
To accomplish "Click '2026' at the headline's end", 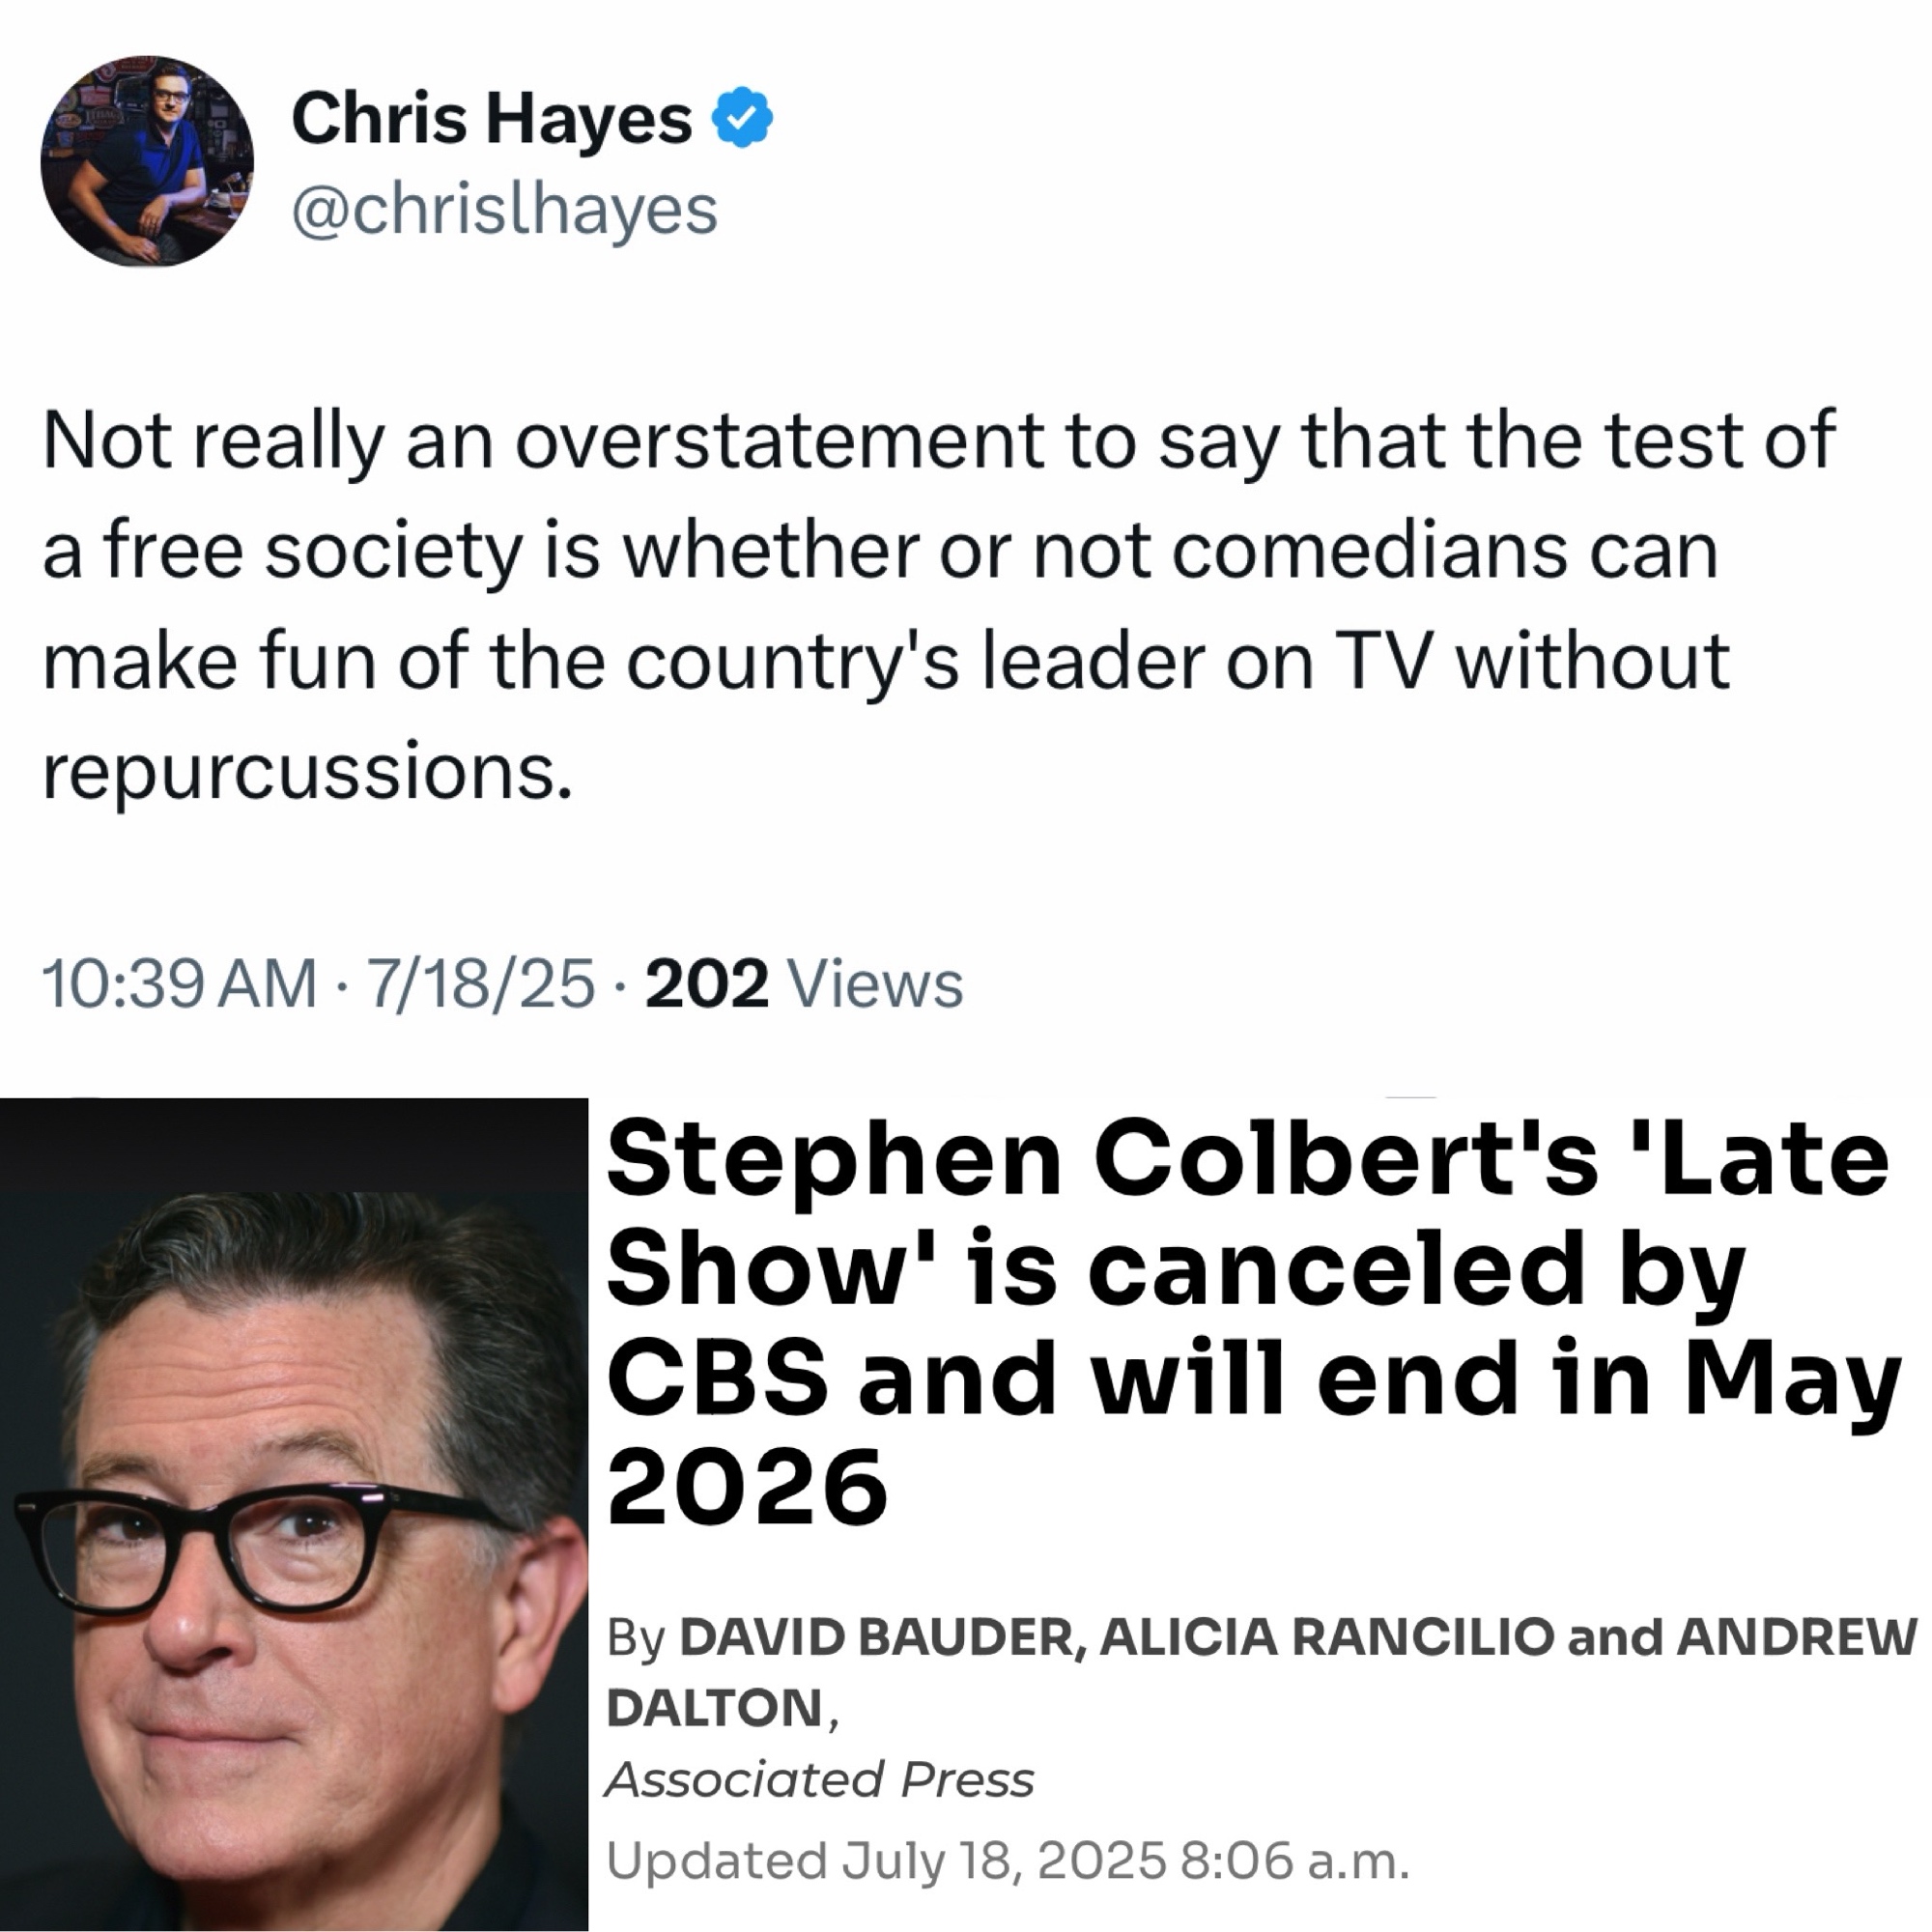I will [x=747, y=1487].
